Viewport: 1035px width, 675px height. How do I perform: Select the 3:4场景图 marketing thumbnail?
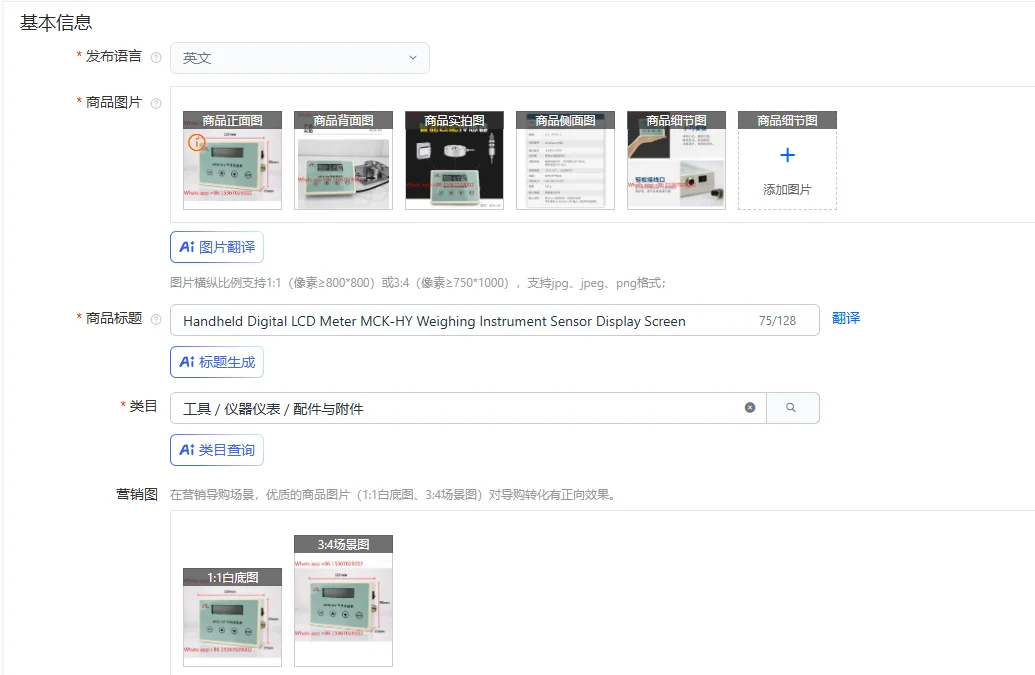point(343,600)
